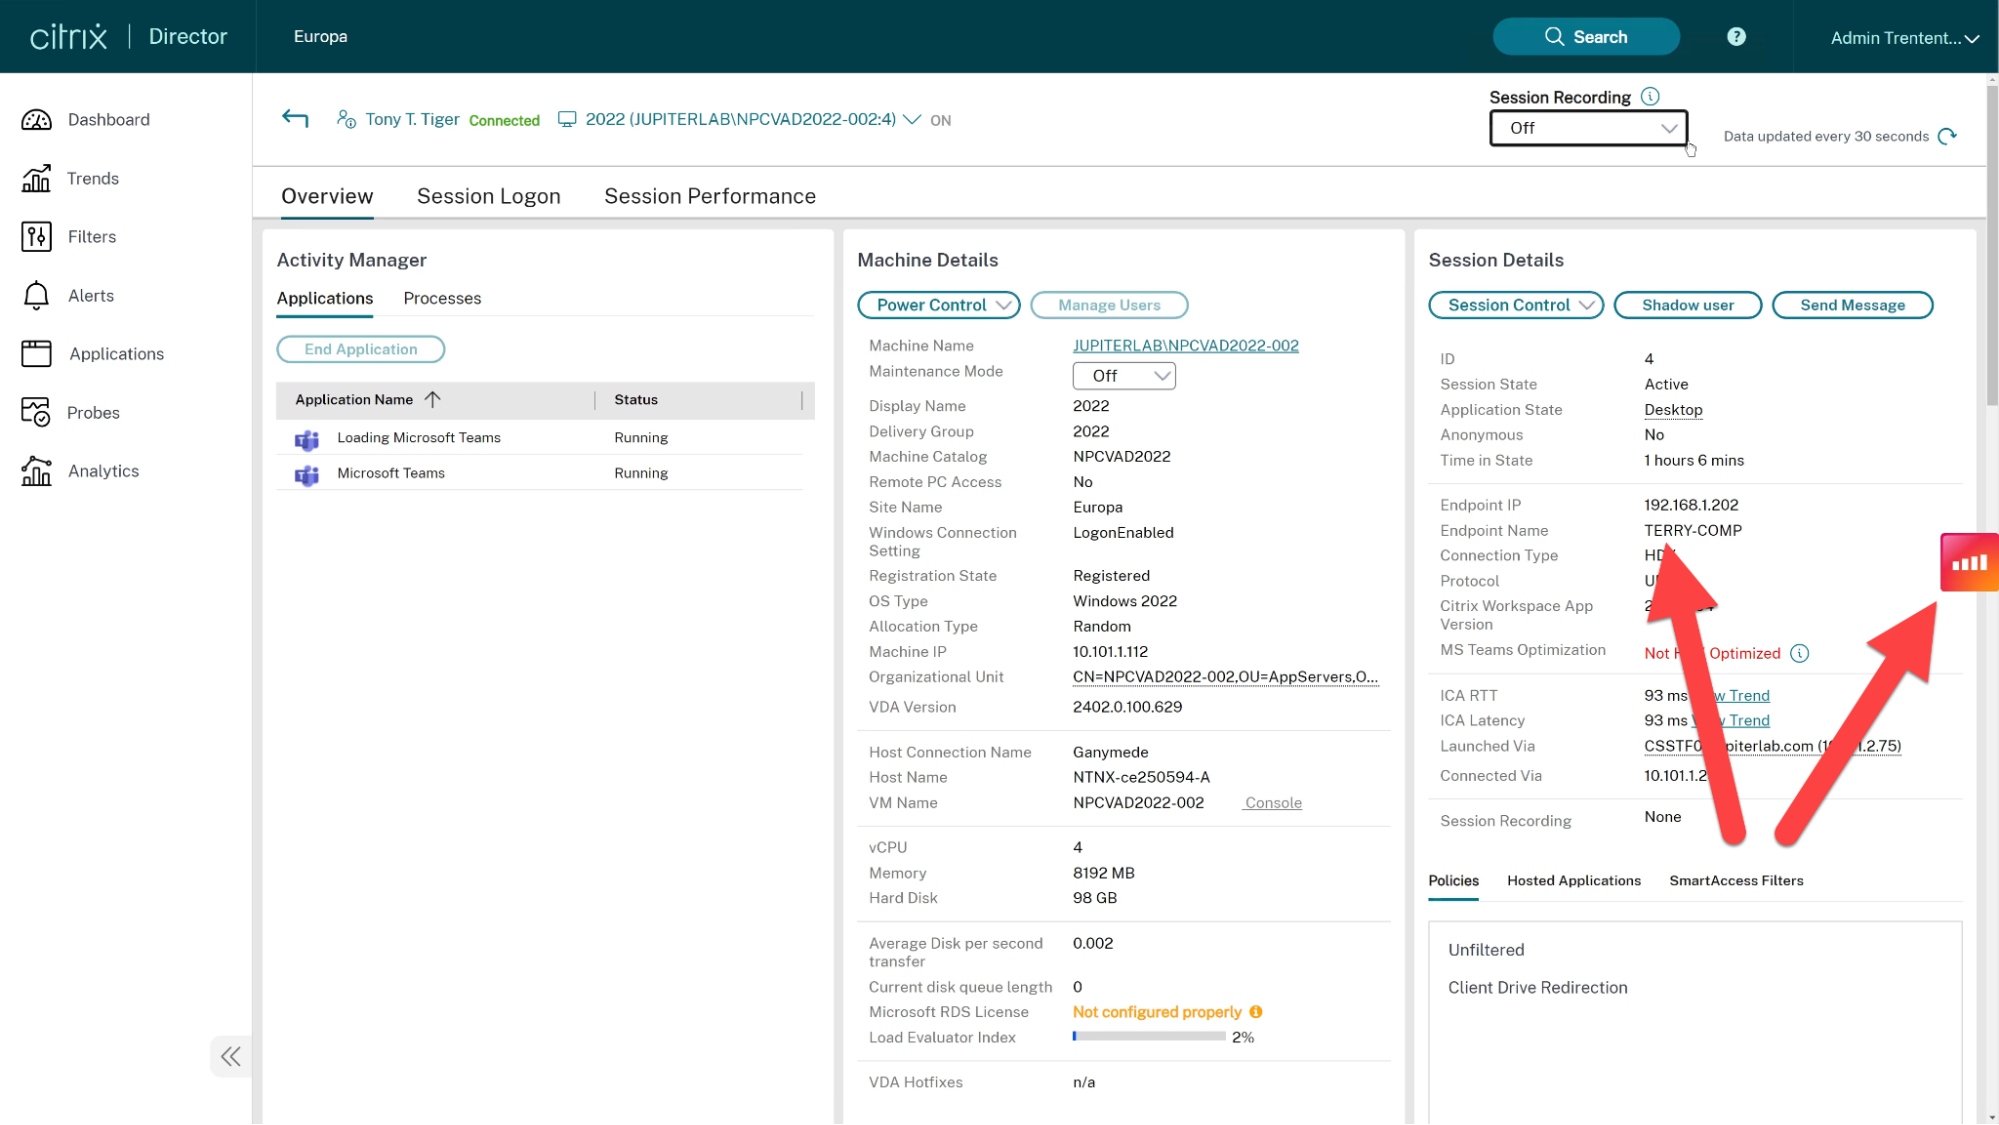This screenshot has width=1999, height=1125.
Task: Expand the session selector chevron
Action: (912, 119)
